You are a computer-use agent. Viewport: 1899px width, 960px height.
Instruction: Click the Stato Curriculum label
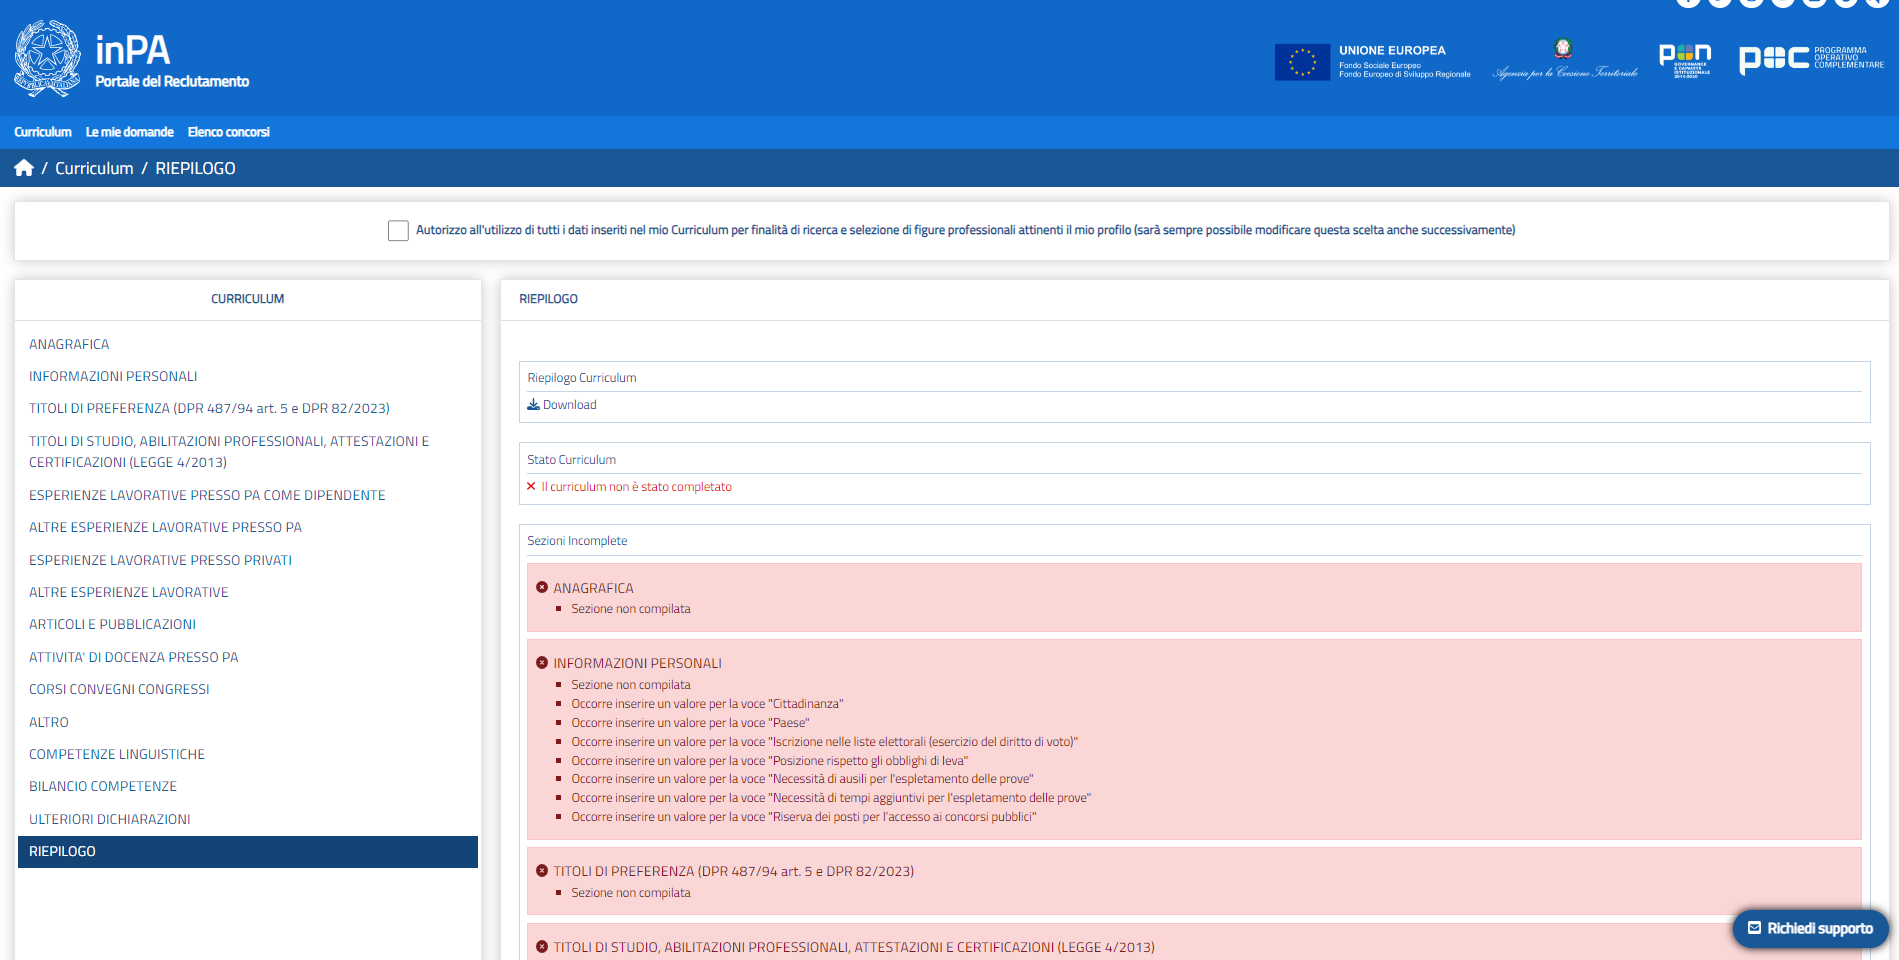571,460
